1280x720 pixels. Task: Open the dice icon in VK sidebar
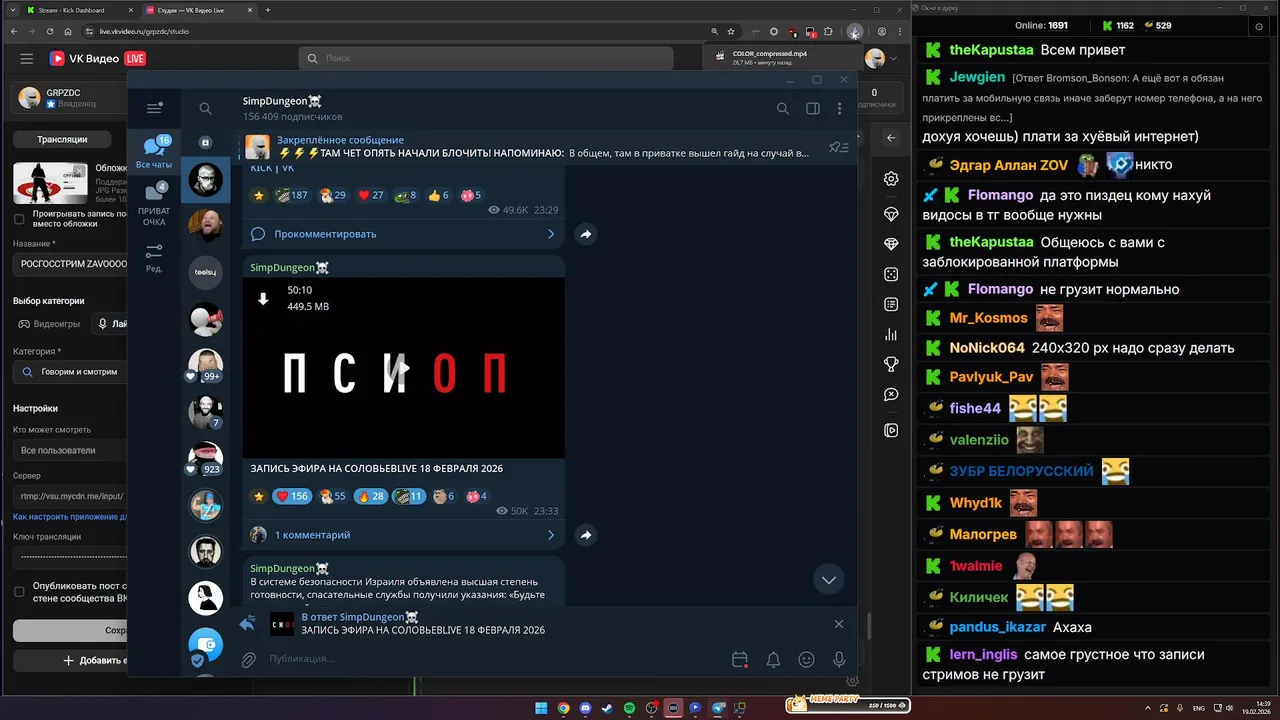pos(891,274)
